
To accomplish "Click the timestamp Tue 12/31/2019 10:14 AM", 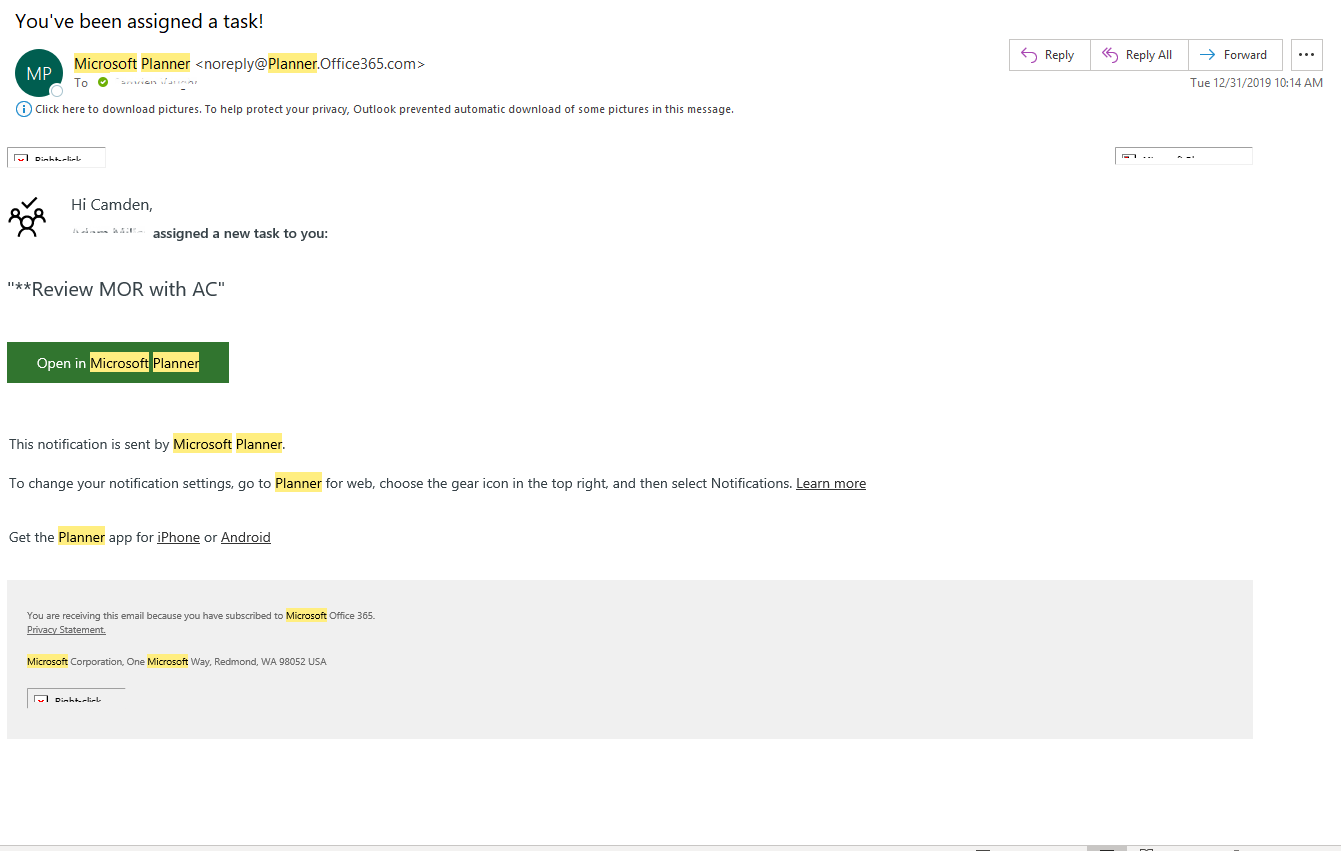I will [x=1256, y=83].
